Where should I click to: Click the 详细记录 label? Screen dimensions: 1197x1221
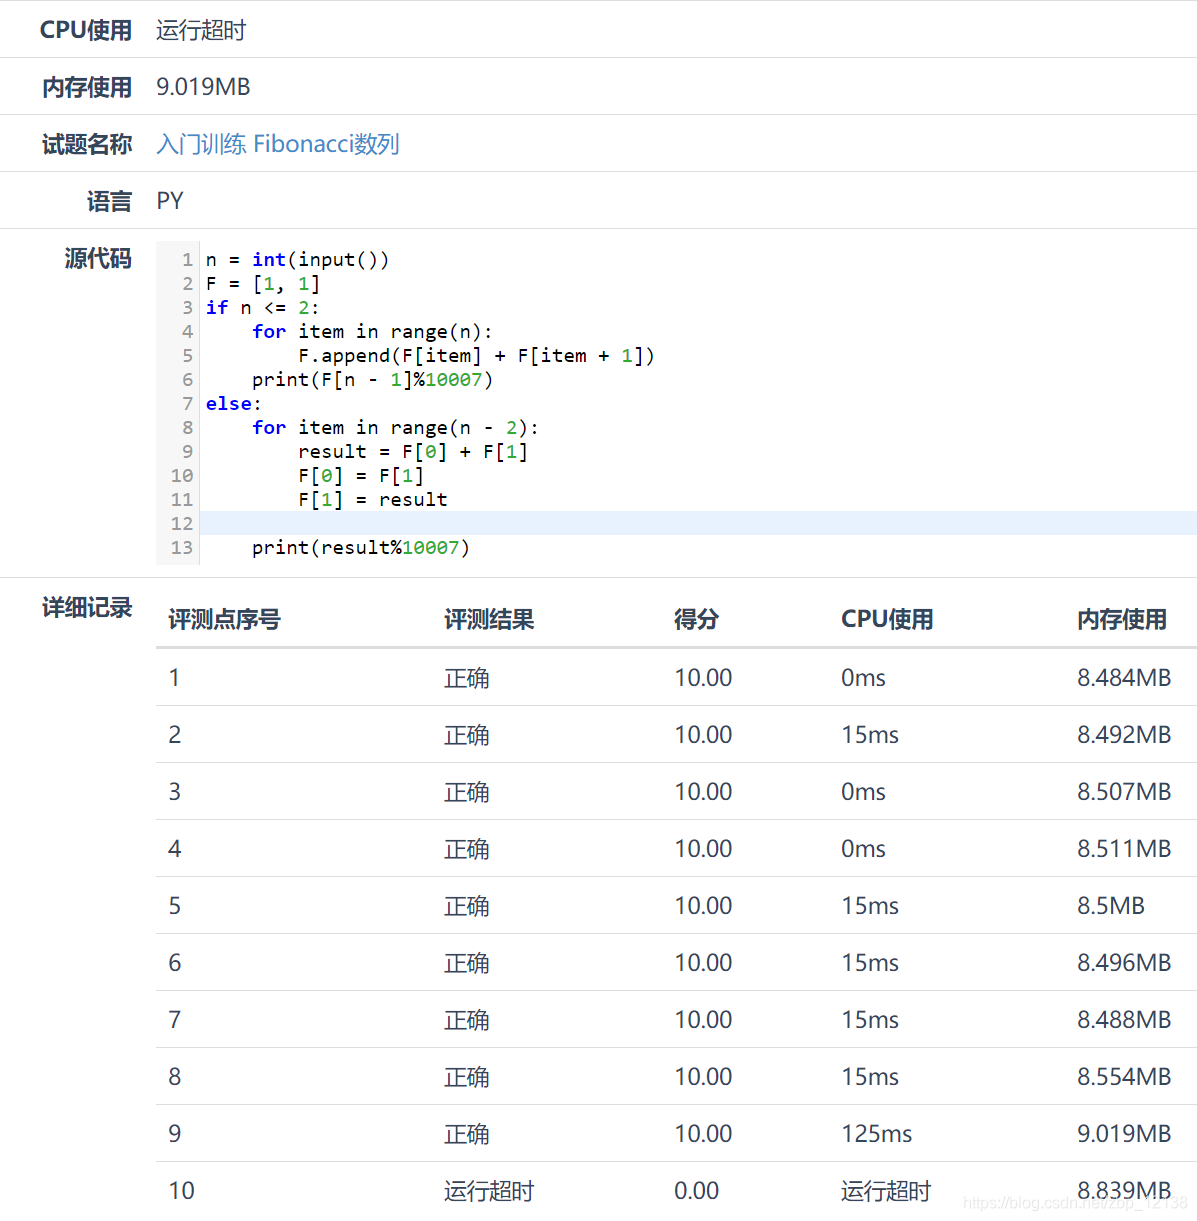pos(87,607)
